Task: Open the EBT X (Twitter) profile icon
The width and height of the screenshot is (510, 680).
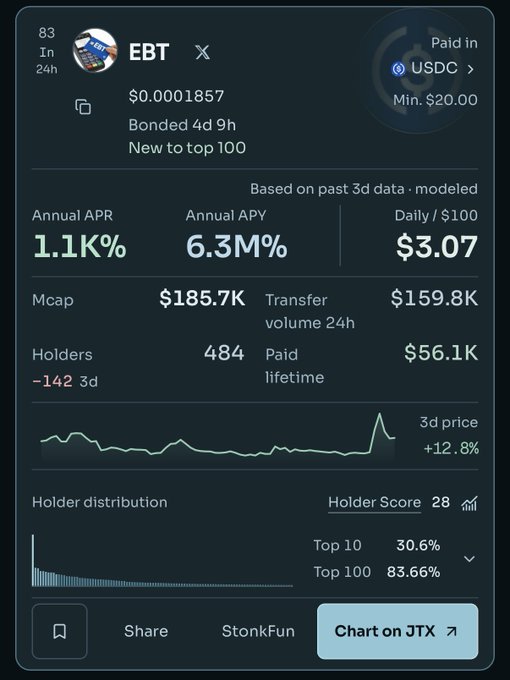Action: (202, 52)
